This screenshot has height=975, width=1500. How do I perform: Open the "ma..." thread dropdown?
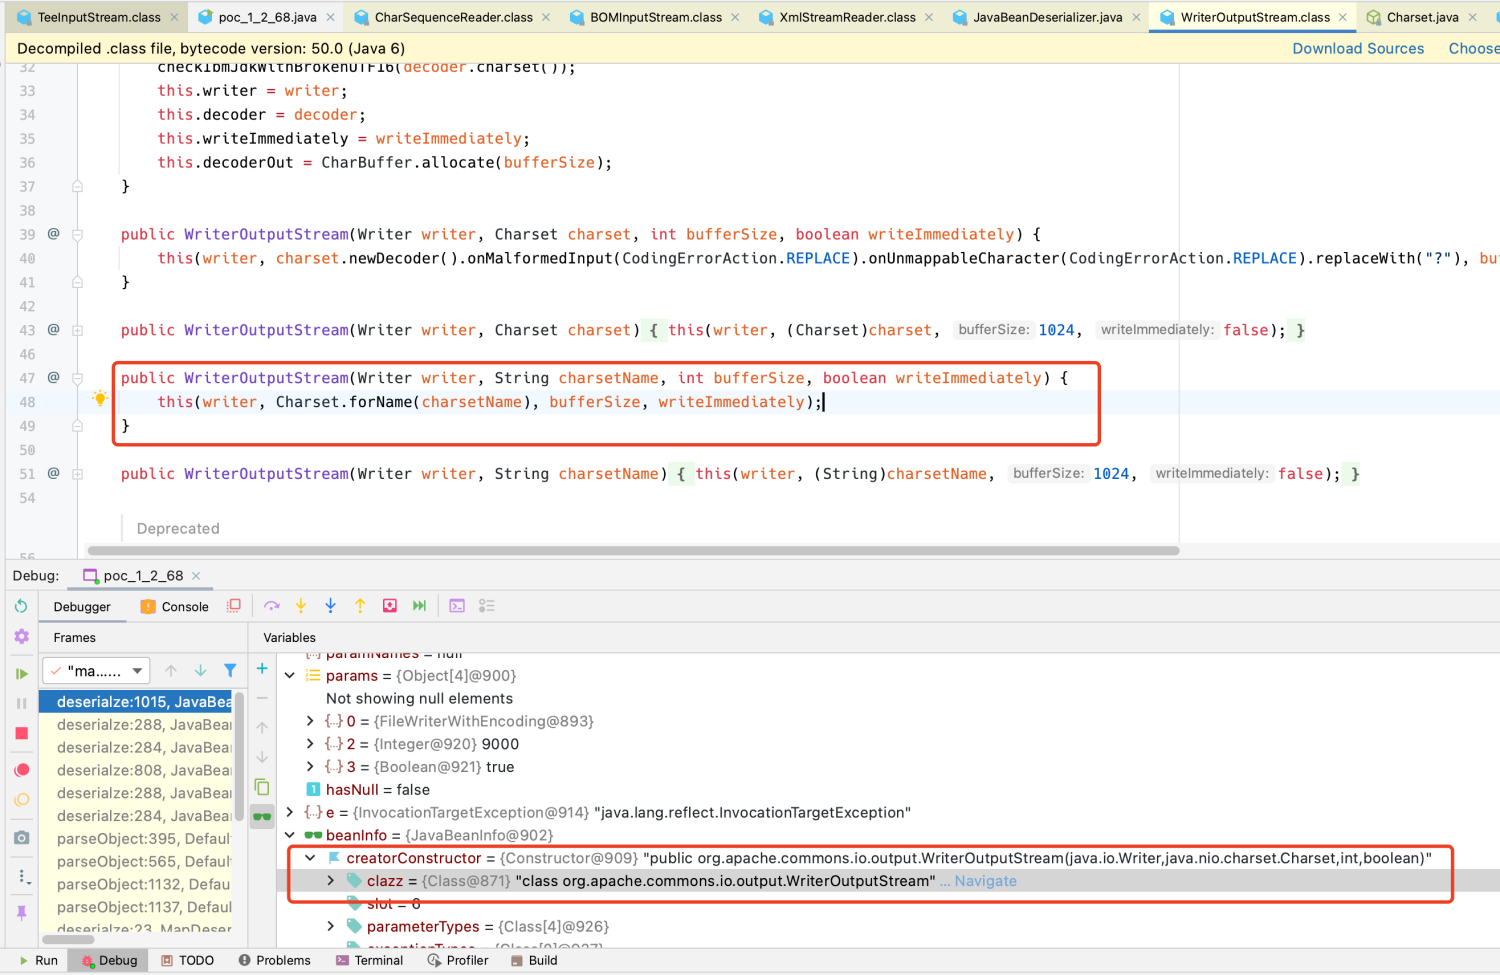(96, 671)
